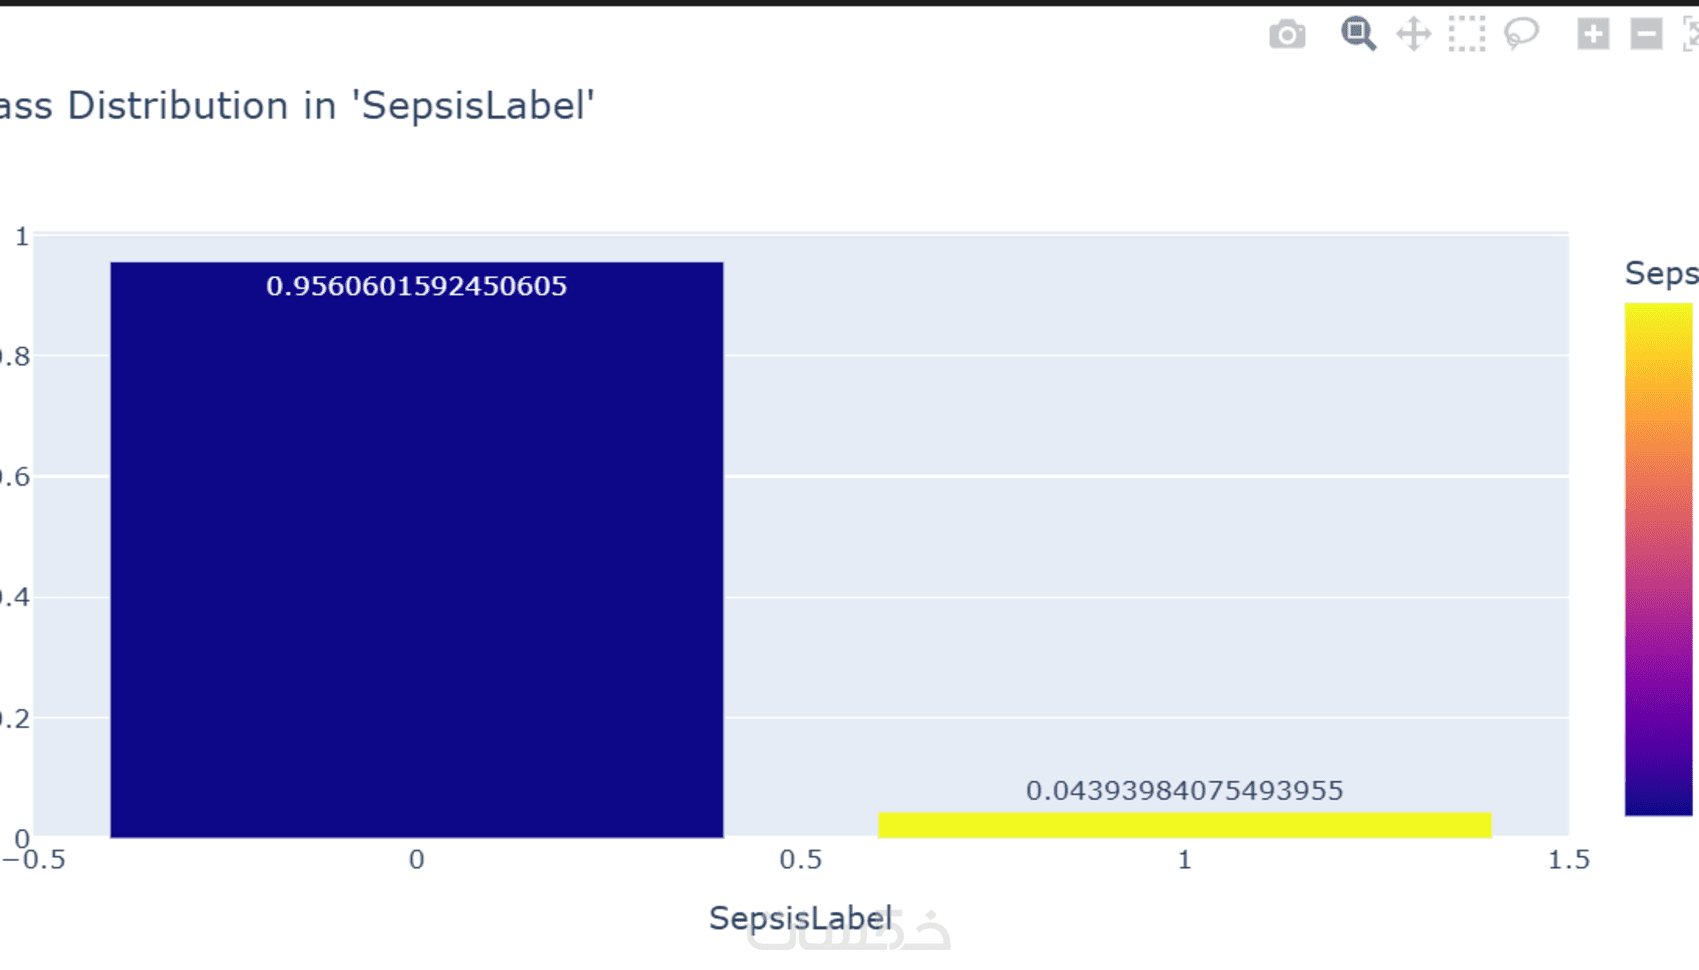This screenshot has width=1699, height=970.
Task: Download plot as PNG with camera icon
Action: click(x=1287, y=35)
